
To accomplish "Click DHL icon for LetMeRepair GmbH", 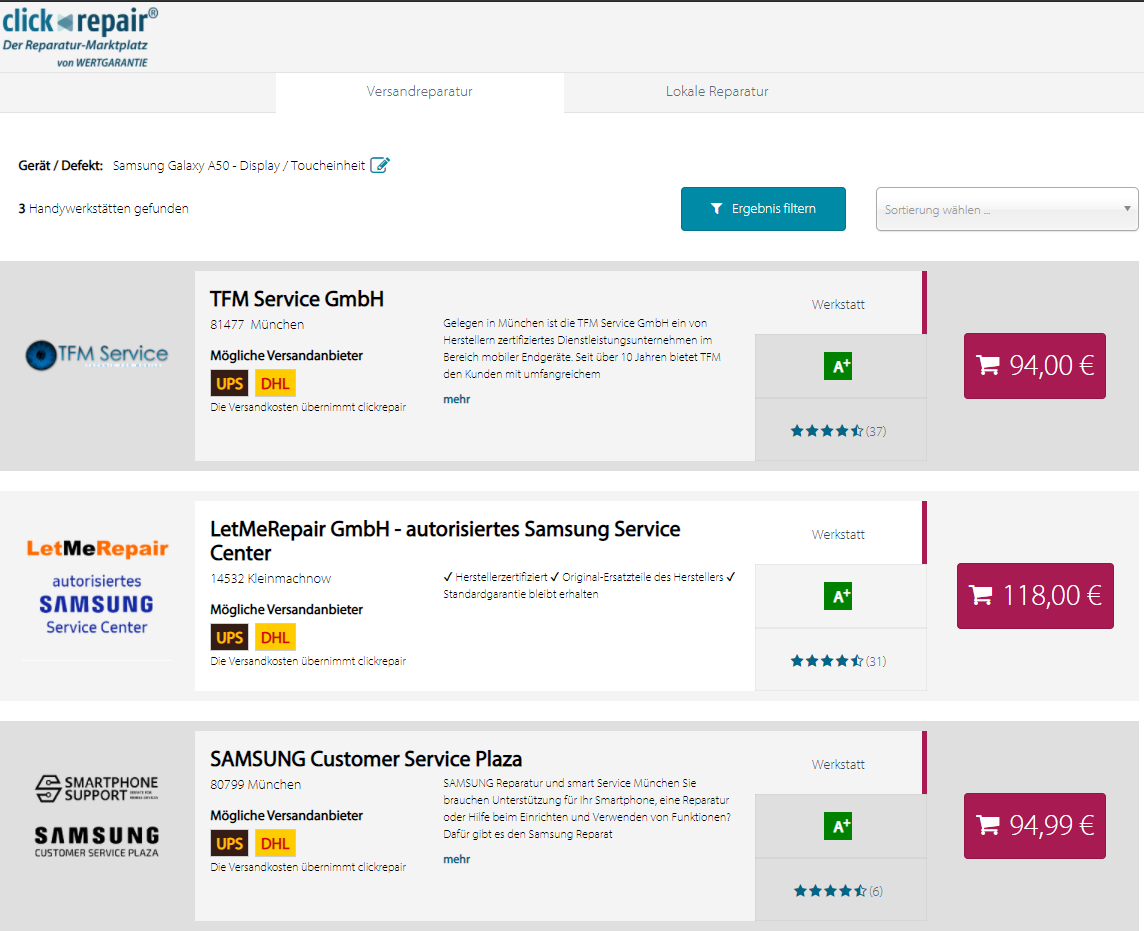I will 275,637.
